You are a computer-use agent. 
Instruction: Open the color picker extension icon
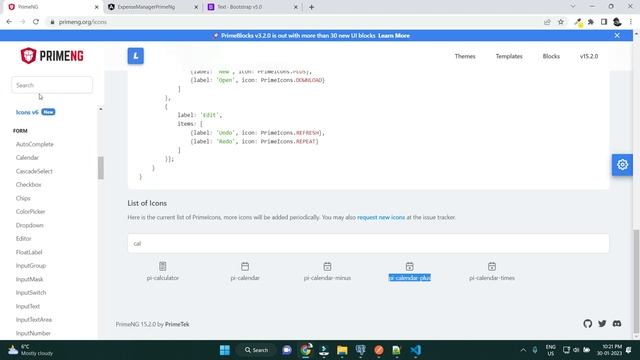coord(578,22)
